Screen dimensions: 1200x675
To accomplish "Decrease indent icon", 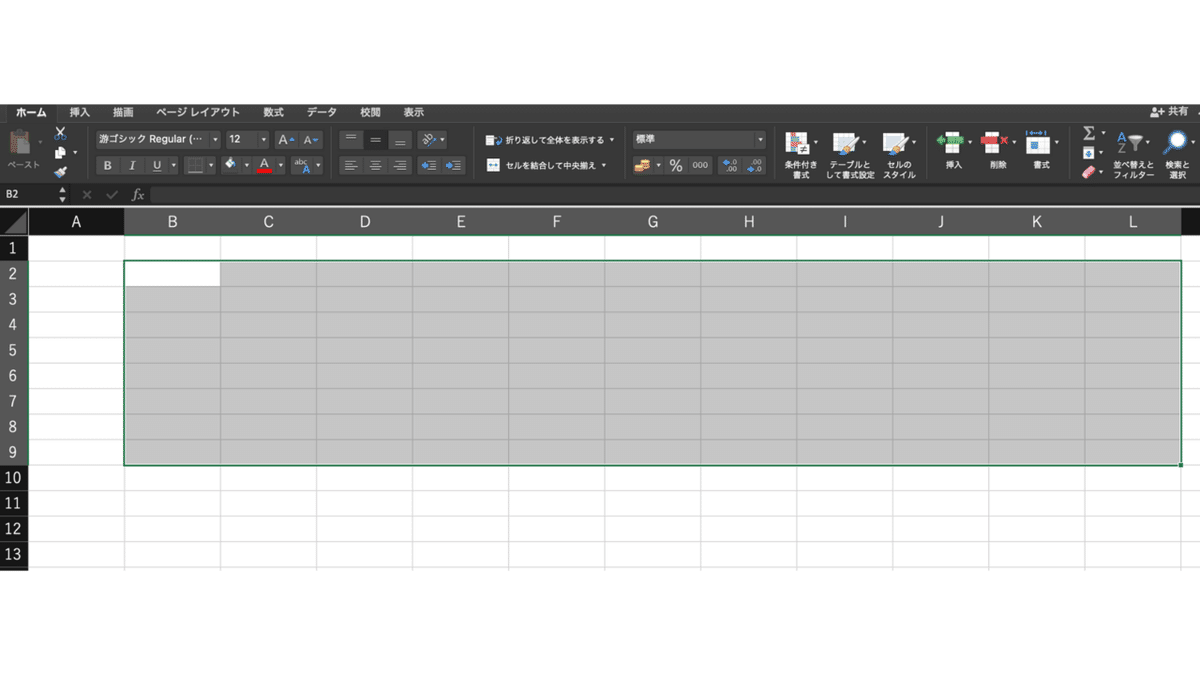I will tap(428, 165).
